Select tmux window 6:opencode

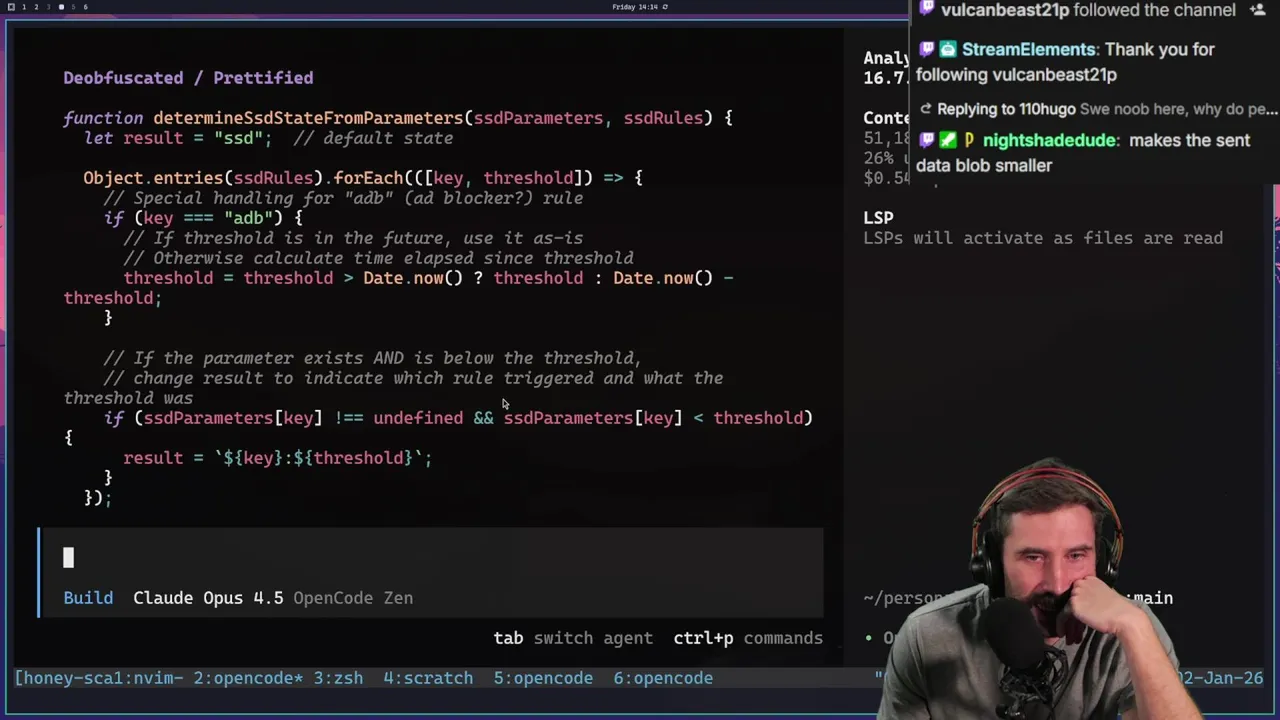(663, 678)
